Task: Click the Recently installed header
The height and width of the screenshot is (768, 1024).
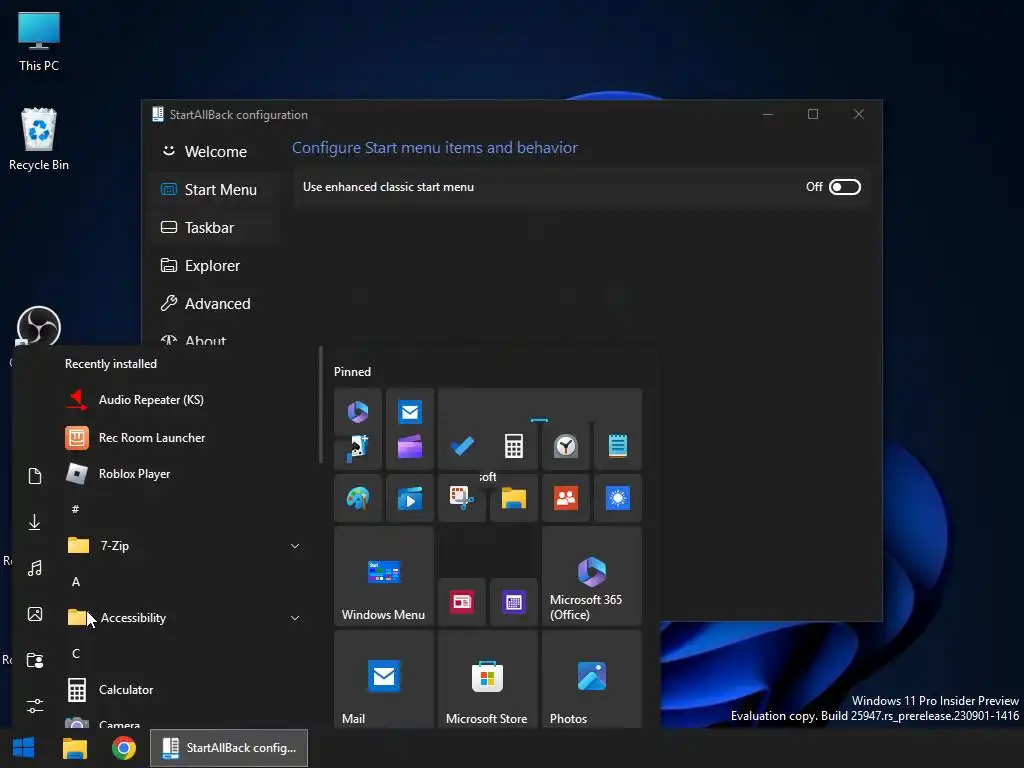Action: point(110,364)
